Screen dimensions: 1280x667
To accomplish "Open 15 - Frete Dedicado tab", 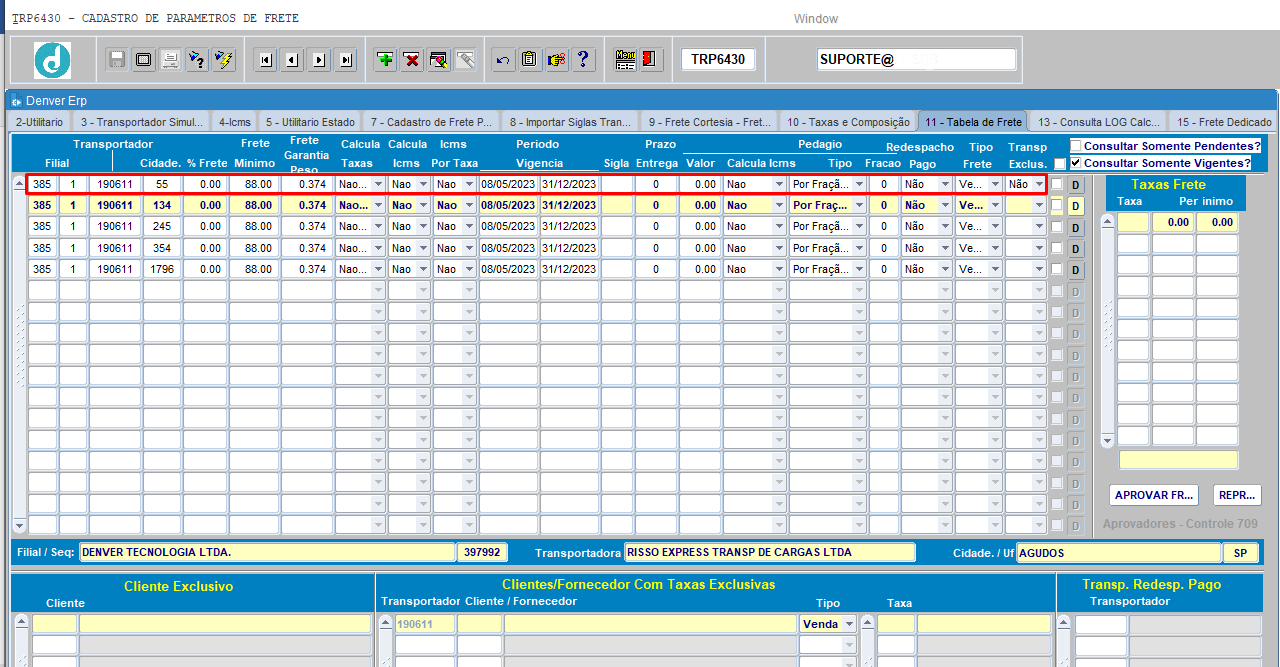I will click(1223, 122).
